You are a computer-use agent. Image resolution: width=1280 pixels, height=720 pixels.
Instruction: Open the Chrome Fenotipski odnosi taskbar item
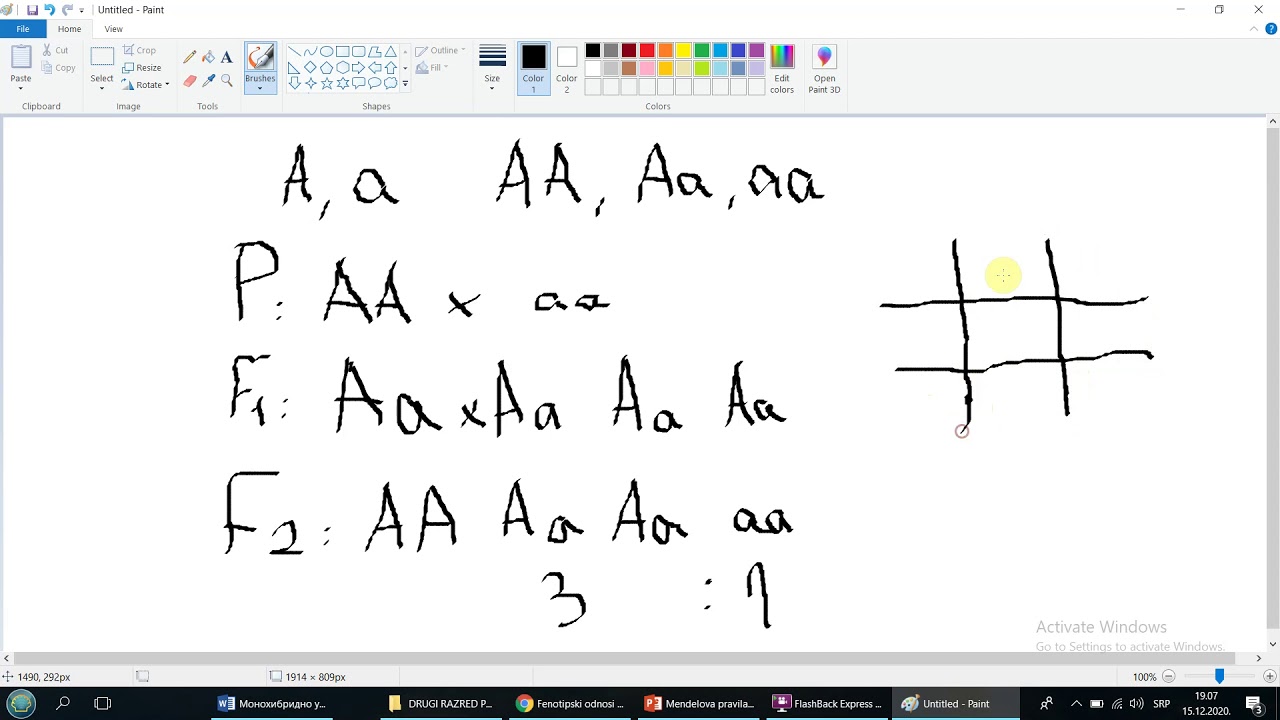573,704
